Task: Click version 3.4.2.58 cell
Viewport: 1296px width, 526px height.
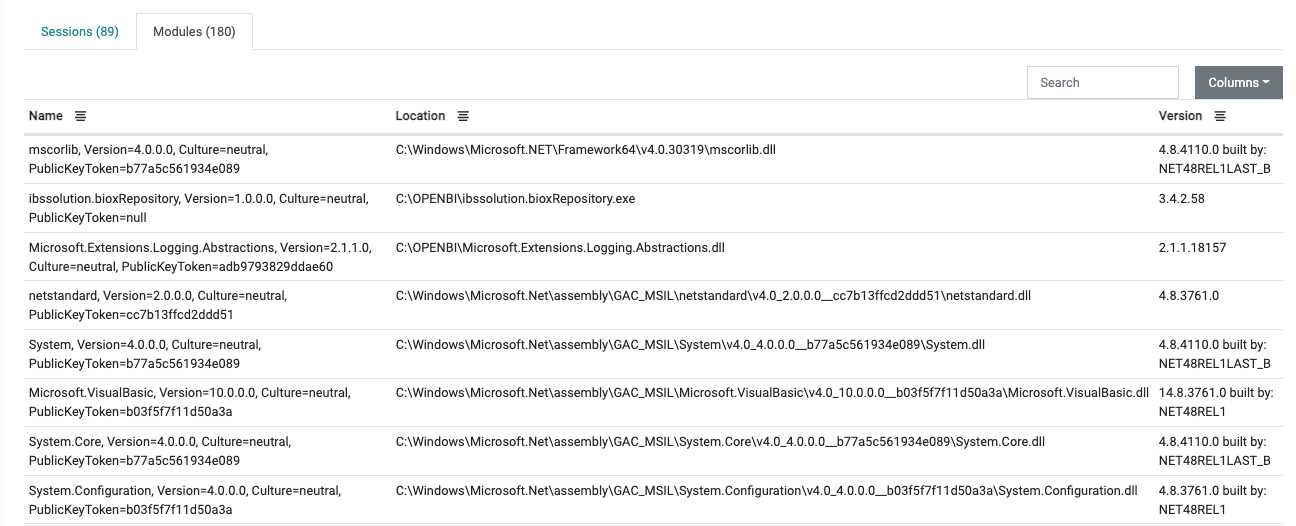Action: [1181, 199]
